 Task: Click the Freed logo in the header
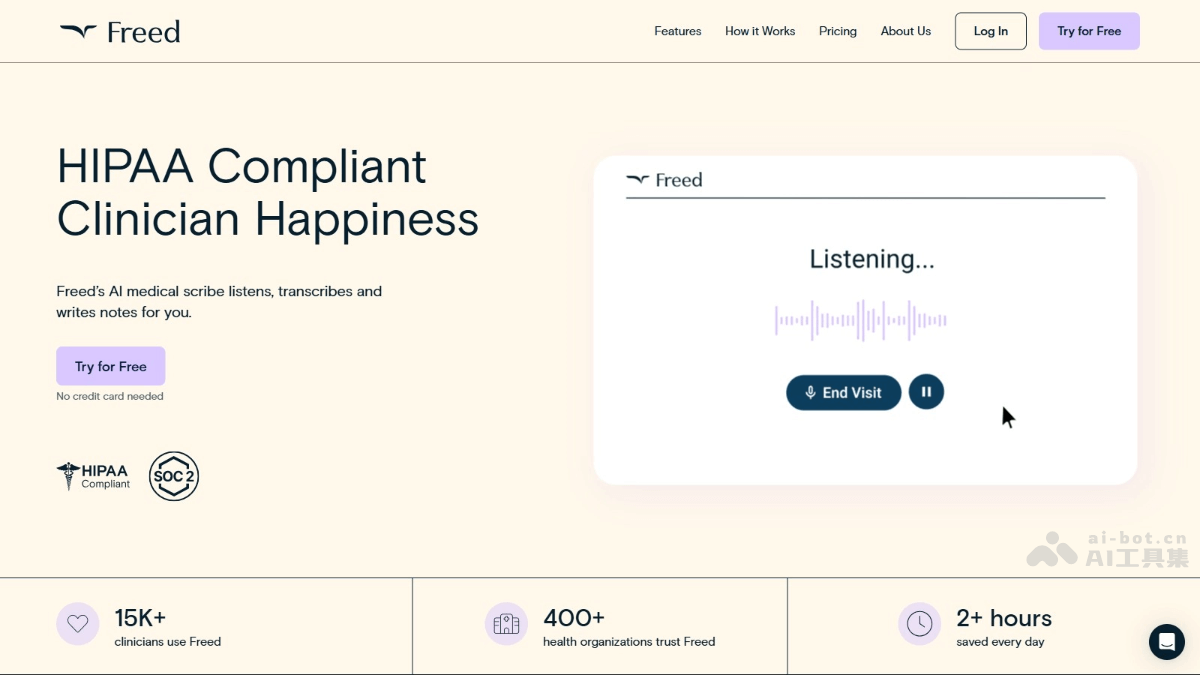point(120,32)
